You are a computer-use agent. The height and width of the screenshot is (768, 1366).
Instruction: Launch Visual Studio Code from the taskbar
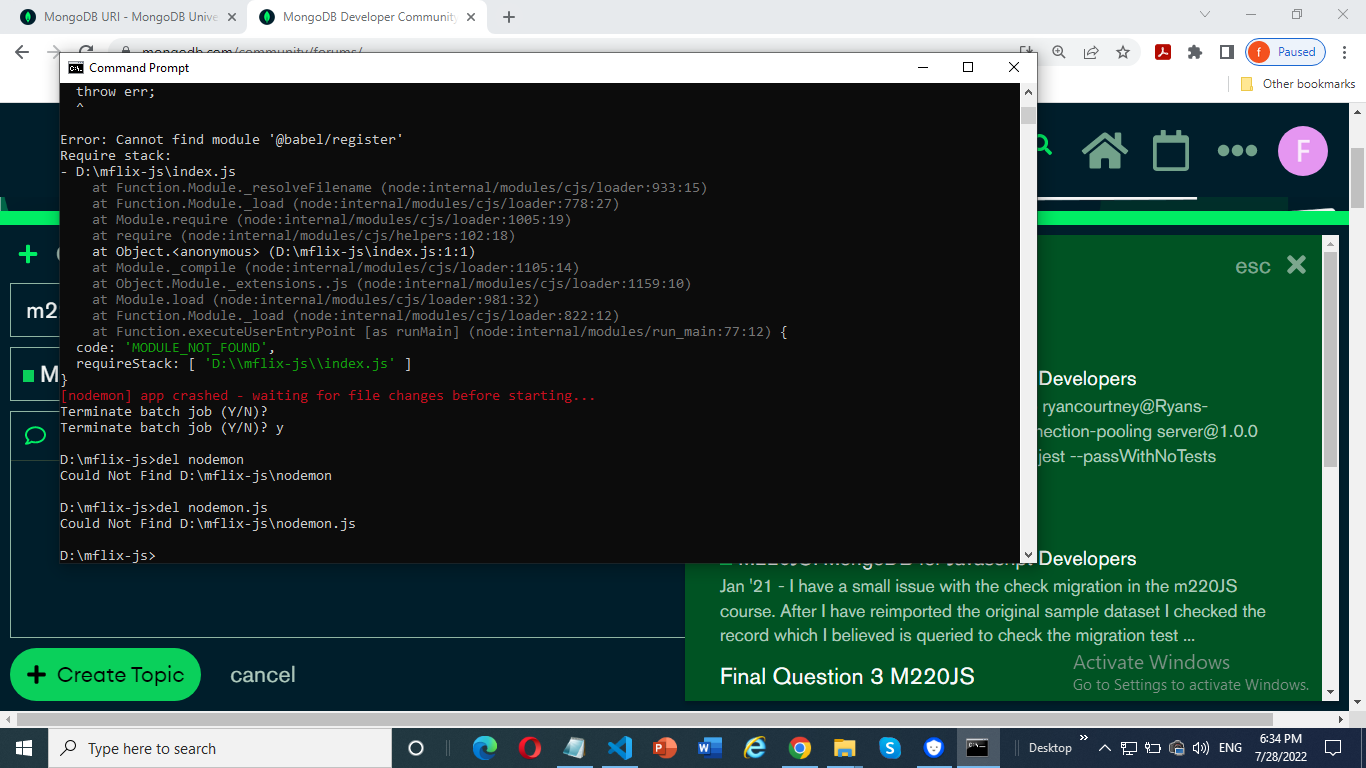tap(619, 747)
